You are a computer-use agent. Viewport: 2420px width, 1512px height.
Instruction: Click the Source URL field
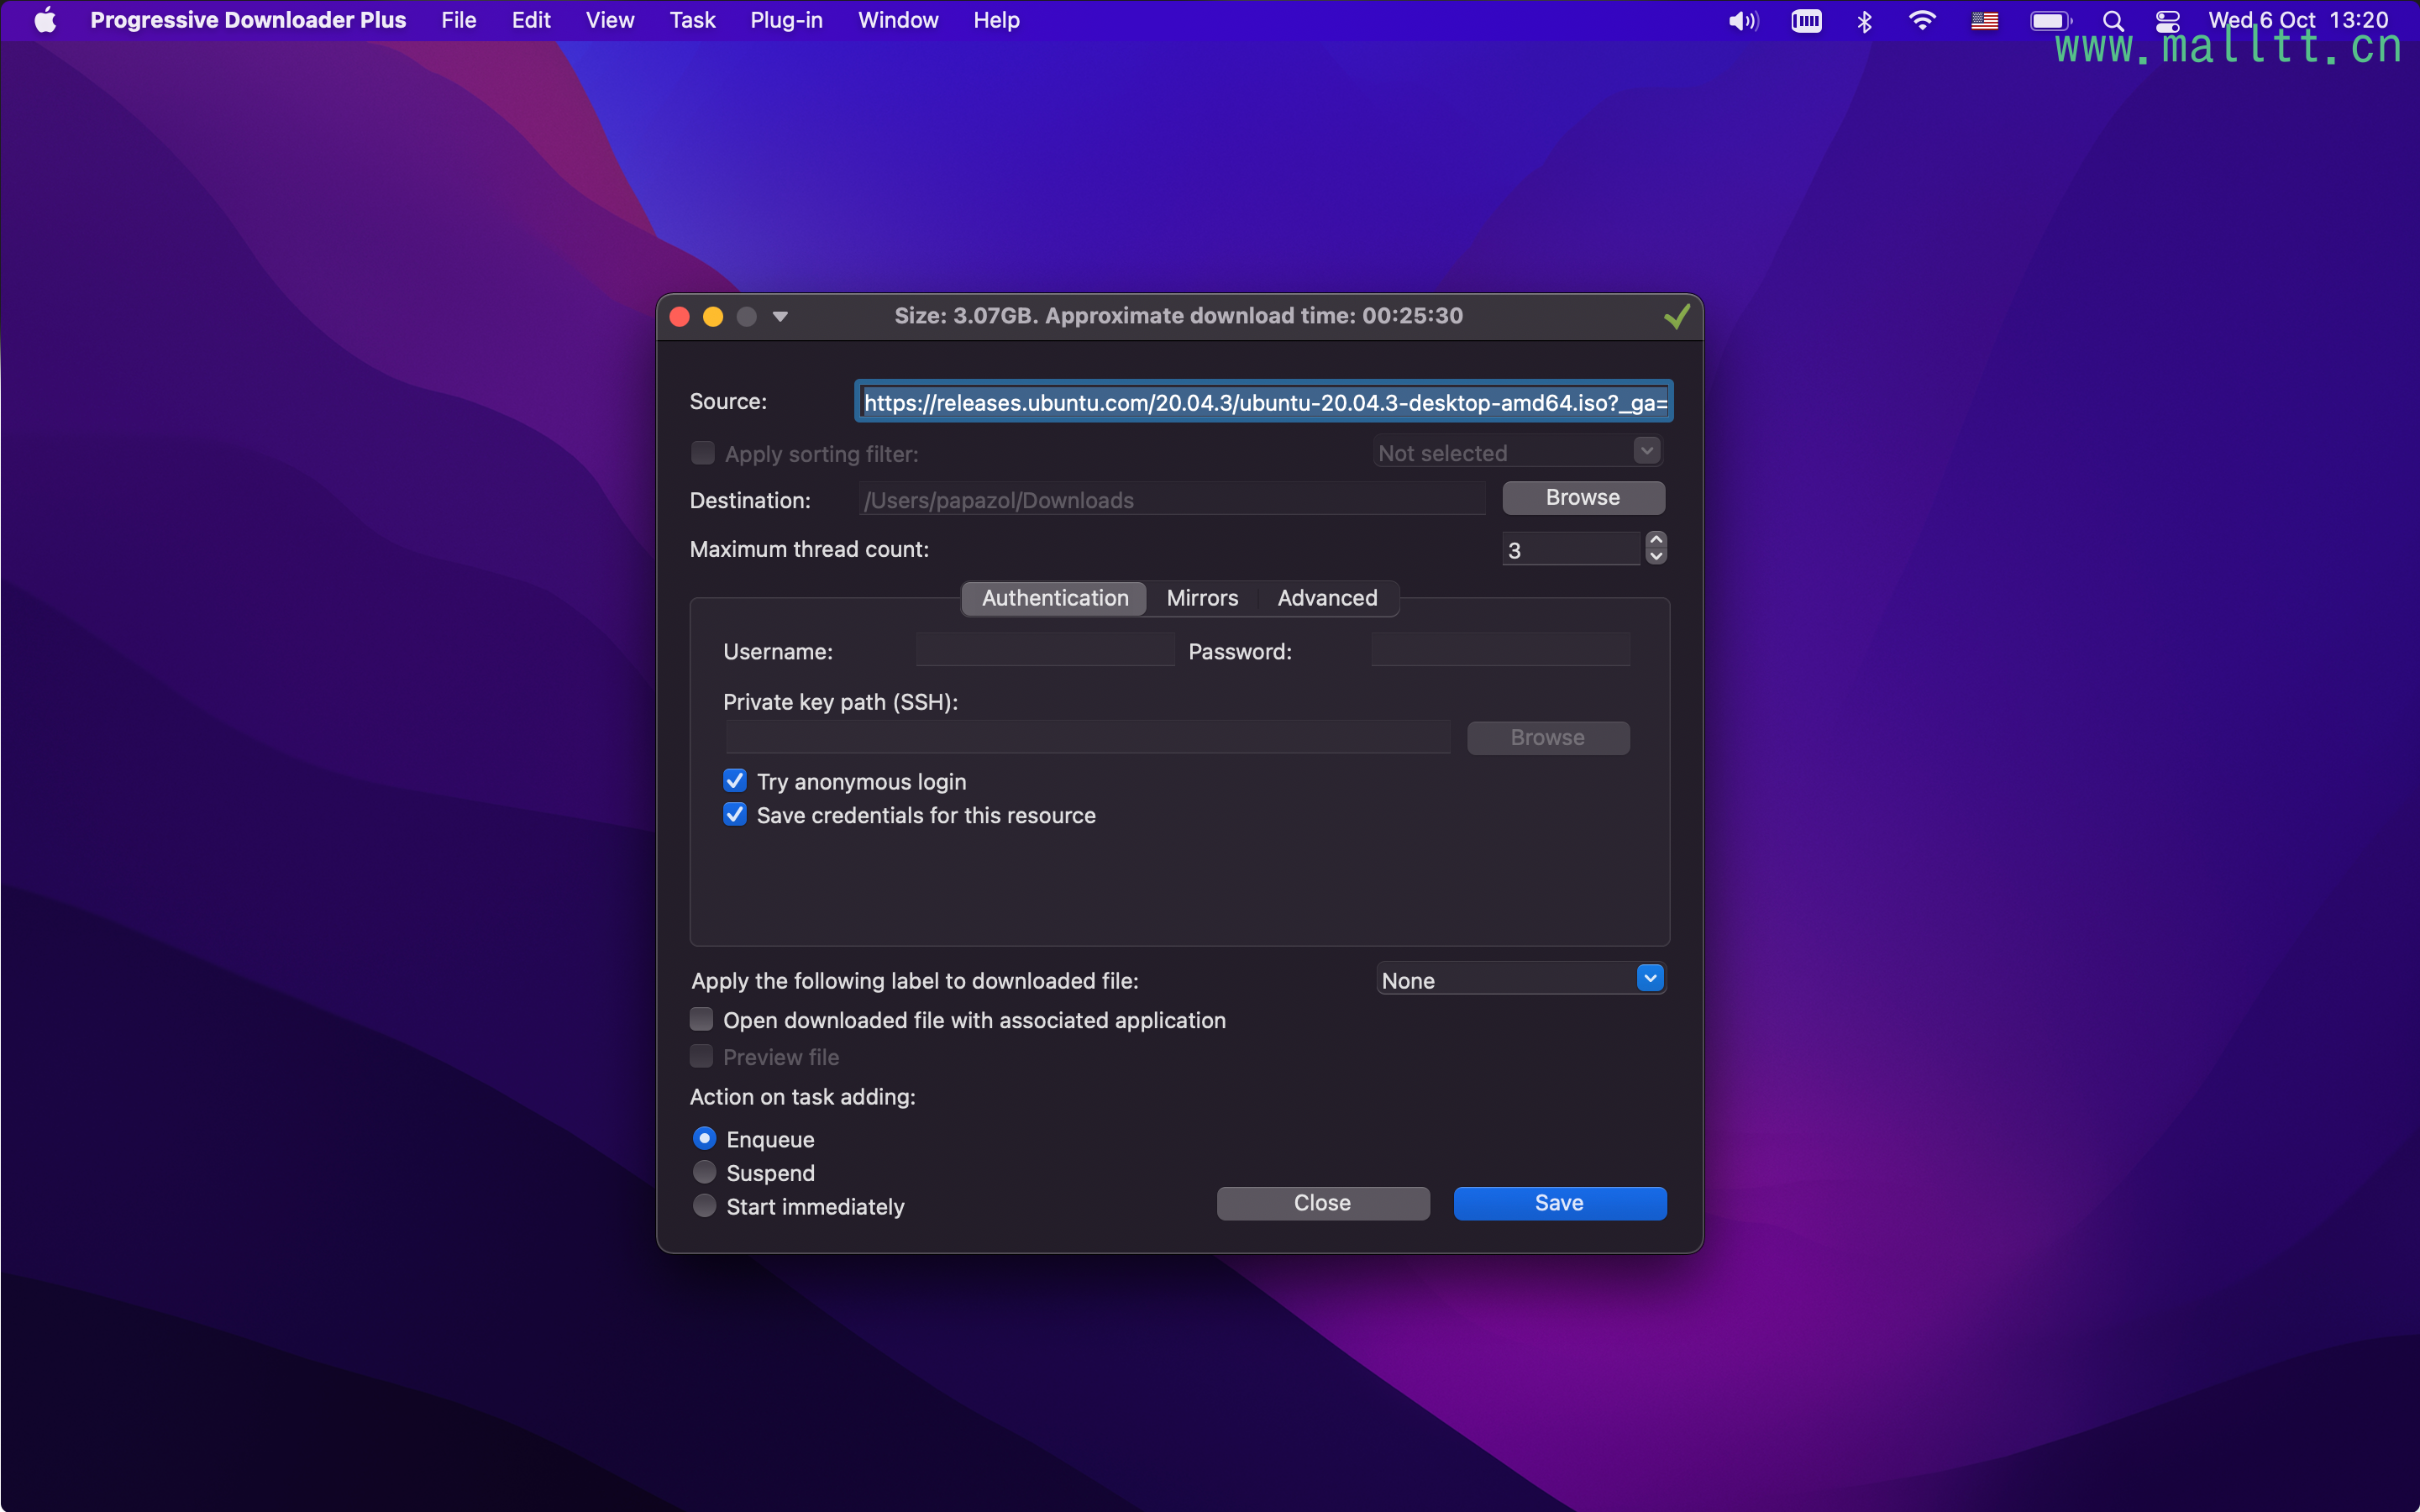[1264, 402]
